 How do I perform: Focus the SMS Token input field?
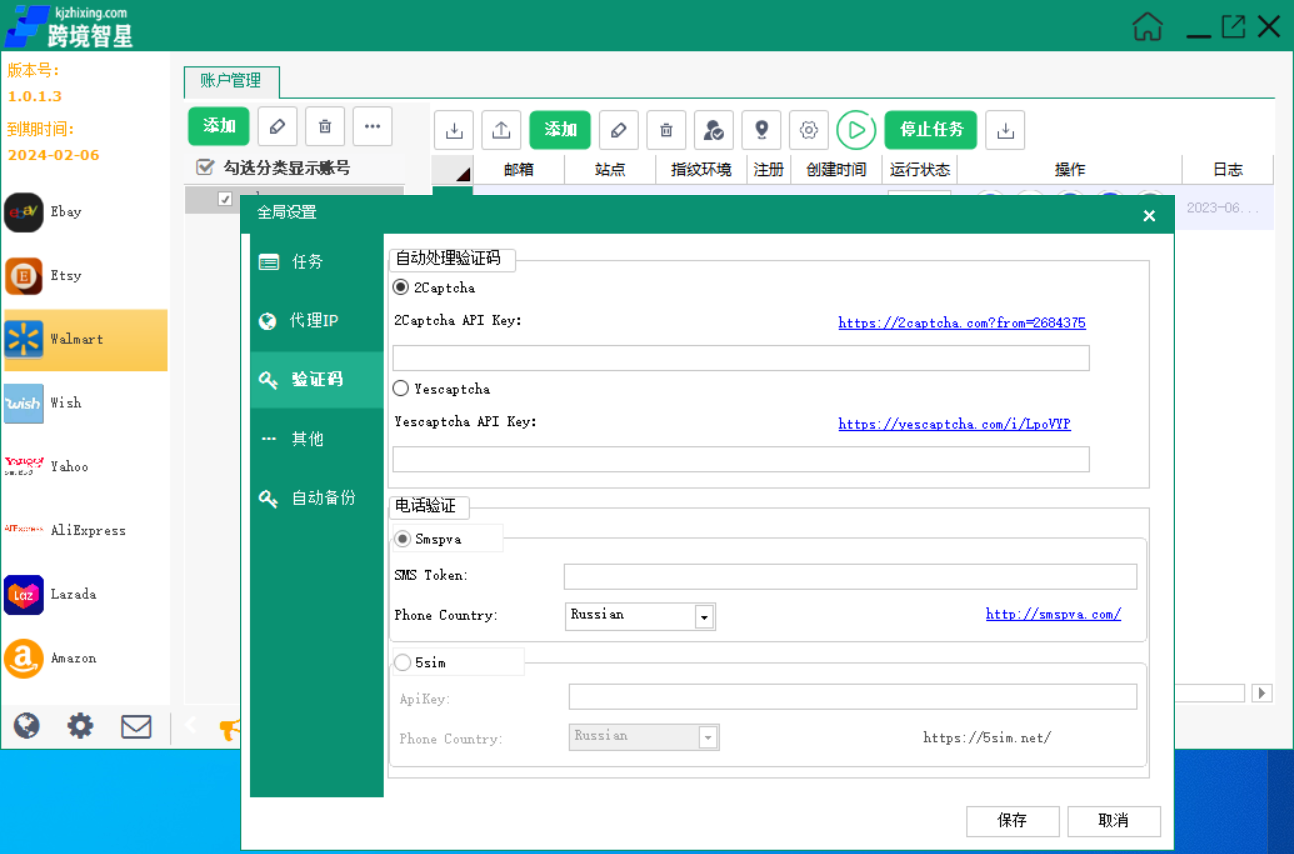850,577
